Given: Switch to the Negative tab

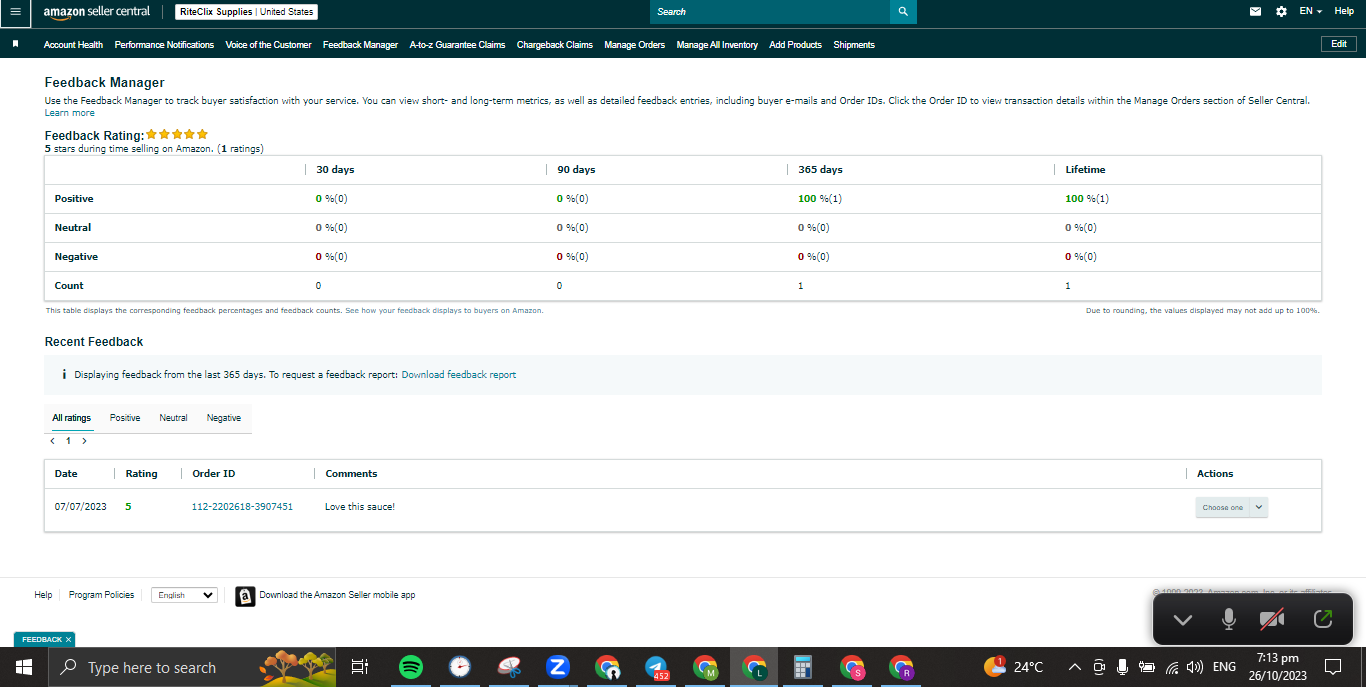Looking at the screenshot, I should pyautogui.click(x=224, y=418).
